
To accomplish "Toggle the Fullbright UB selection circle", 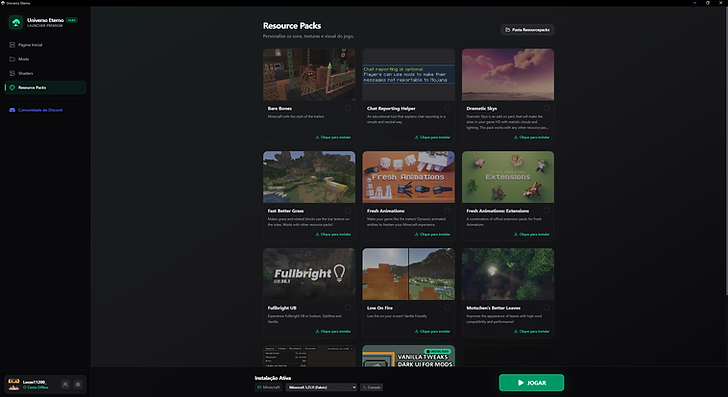I will pos(348,308).
